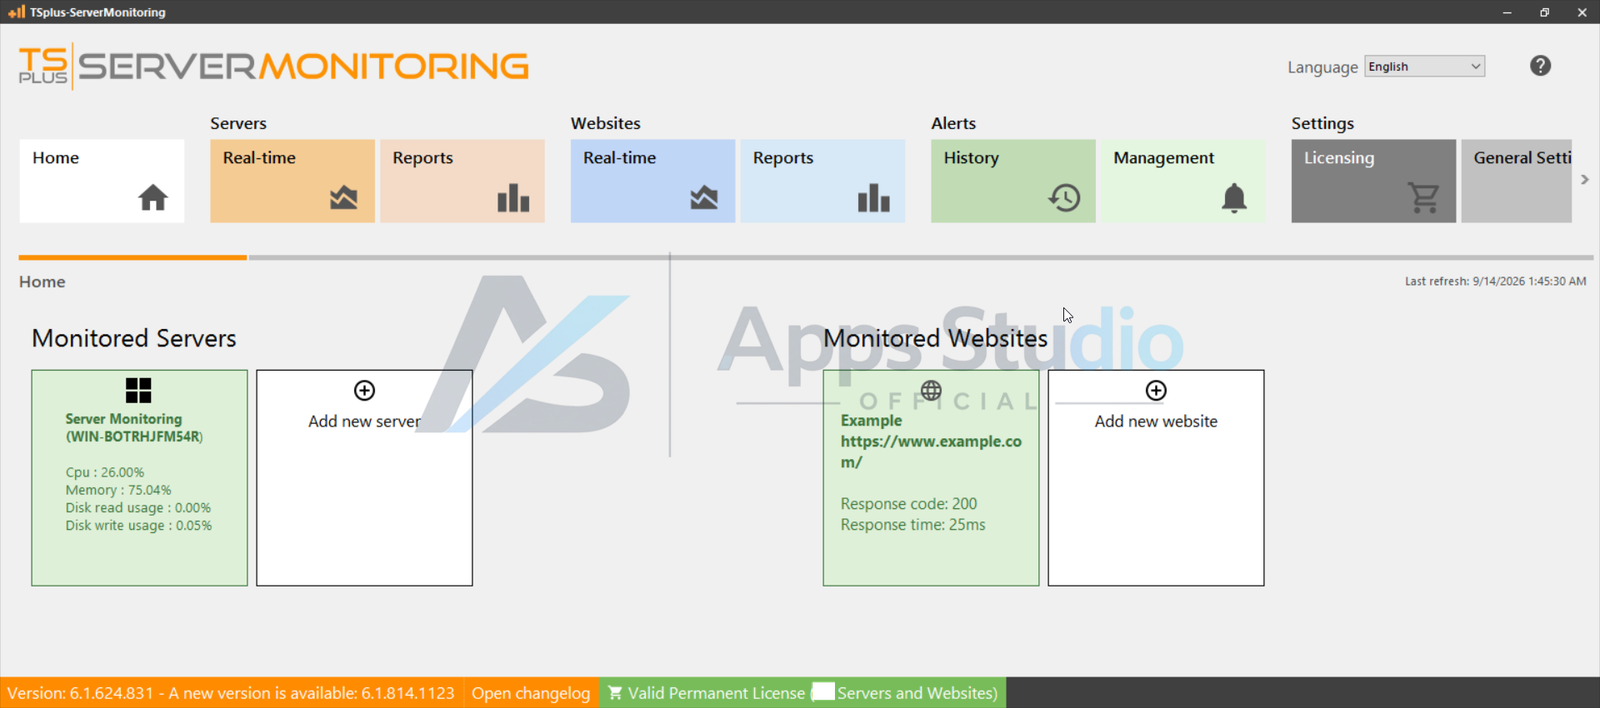Viewport: 1600px width, 708px height.
Task: Click the cart icon in license status bar
Action: pyautogui.click(x=615, y=693)
